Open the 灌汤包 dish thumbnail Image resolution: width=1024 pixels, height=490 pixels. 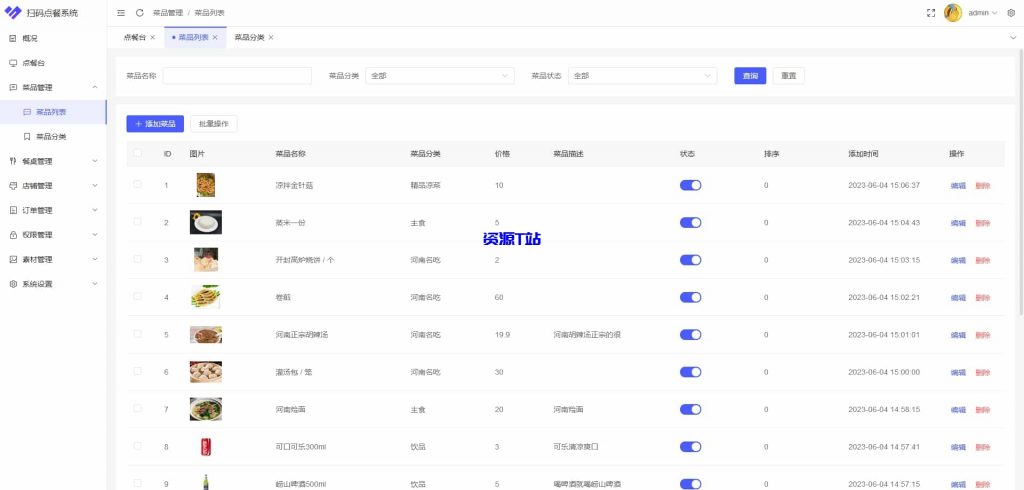coord(206,372)
